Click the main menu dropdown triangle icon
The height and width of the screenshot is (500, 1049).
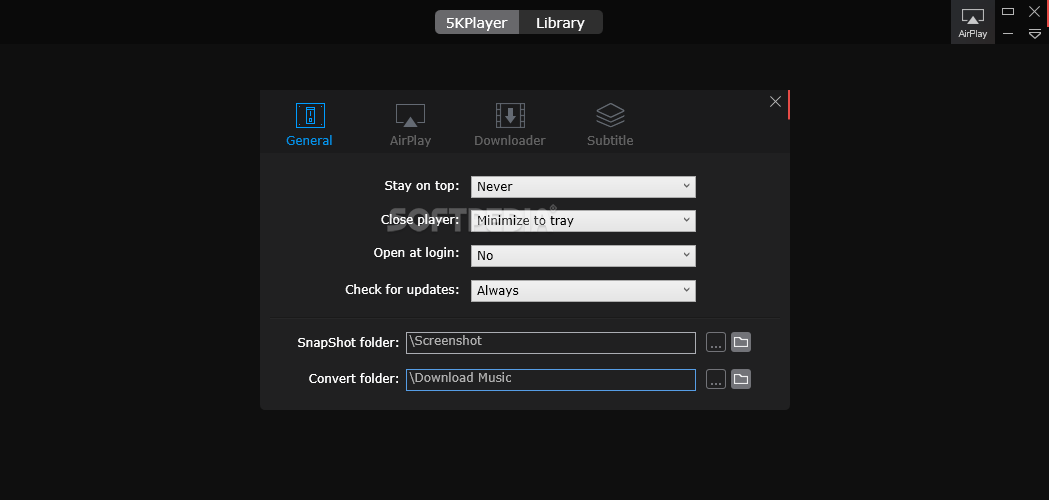pyautogui.click(x=1034, y=33)
